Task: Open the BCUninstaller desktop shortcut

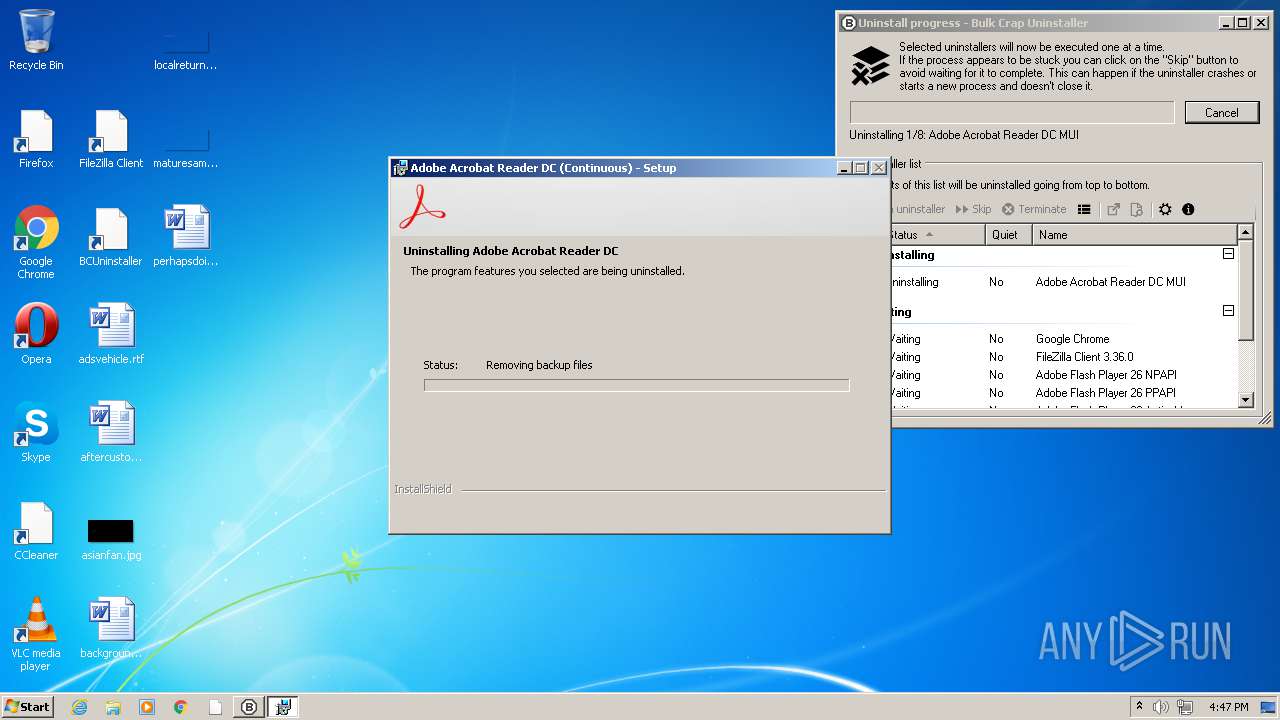Action: 111,237
